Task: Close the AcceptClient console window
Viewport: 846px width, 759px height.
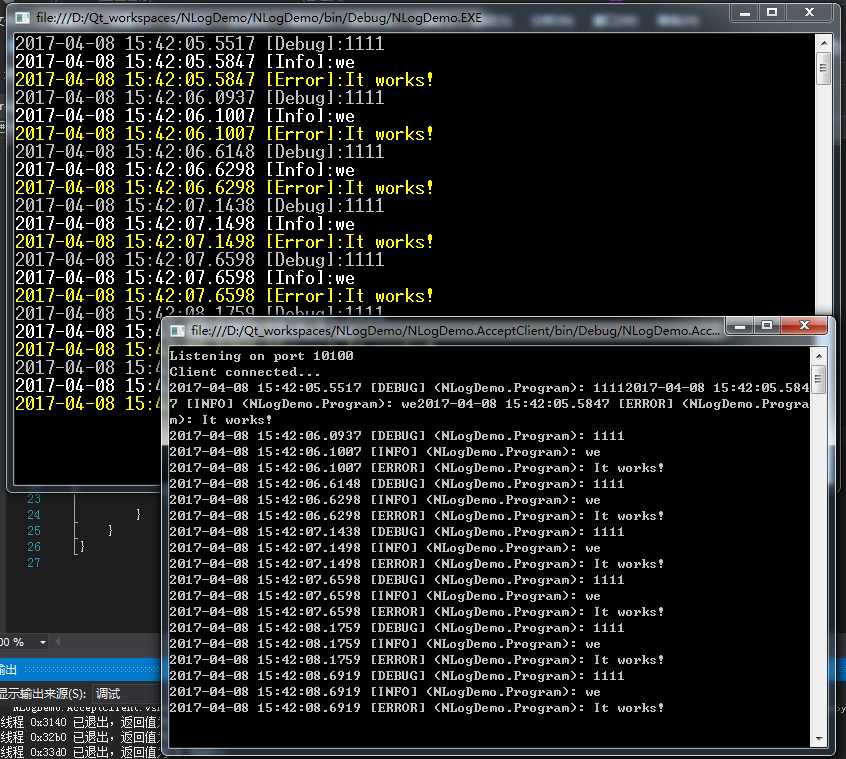Action: coord(804,325)
